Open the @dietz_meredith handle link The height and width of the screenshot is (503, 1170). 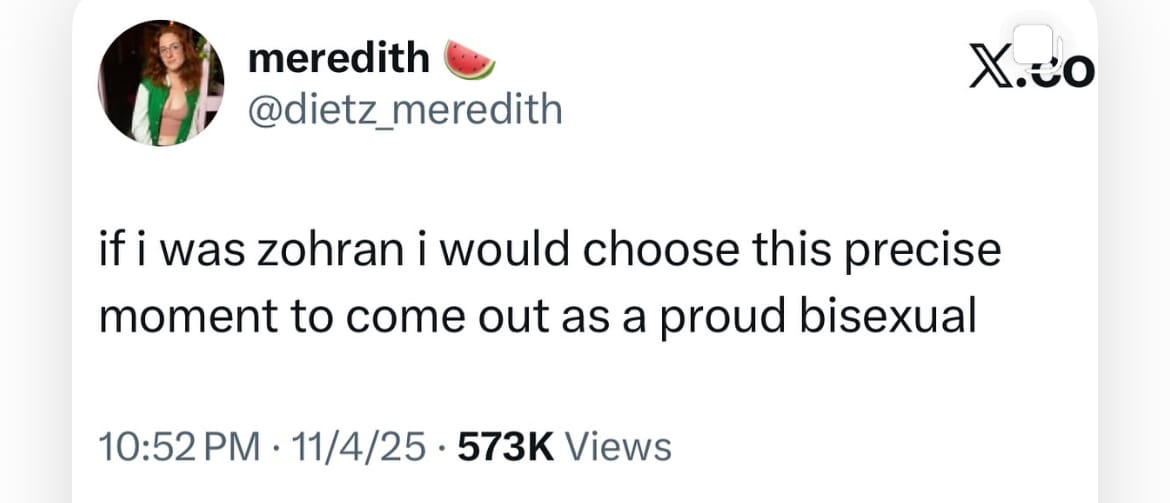click(x=405, y=108)
